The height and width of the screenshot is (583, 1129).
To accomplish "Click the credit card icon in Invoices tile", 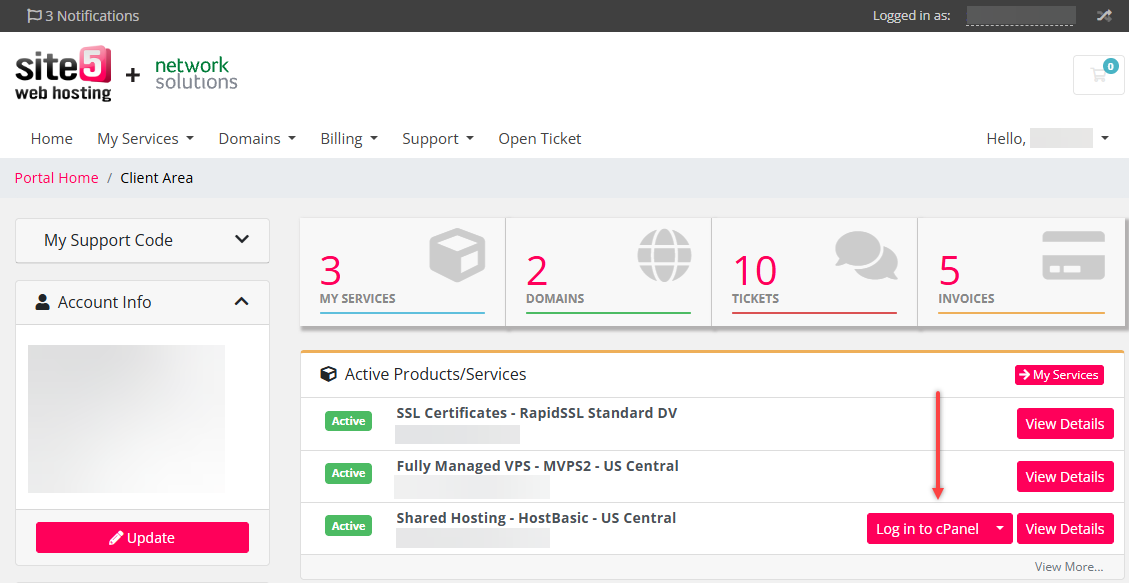I will pyautogui.click(x=1074, y=256).
